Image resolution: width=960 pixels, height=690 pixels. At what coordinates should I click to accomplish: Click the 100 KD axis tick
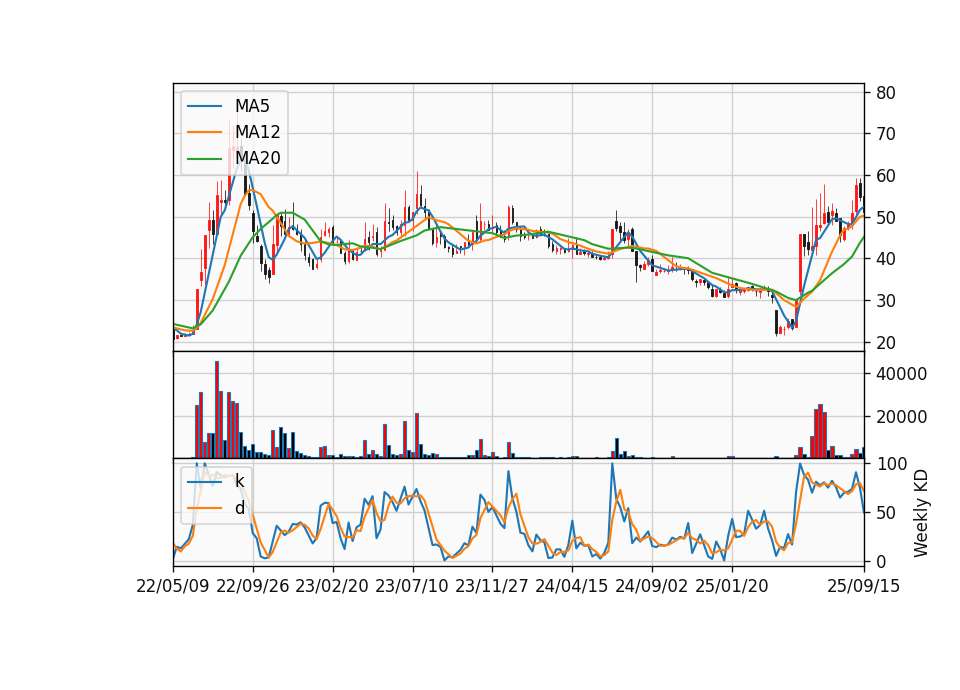891,464
